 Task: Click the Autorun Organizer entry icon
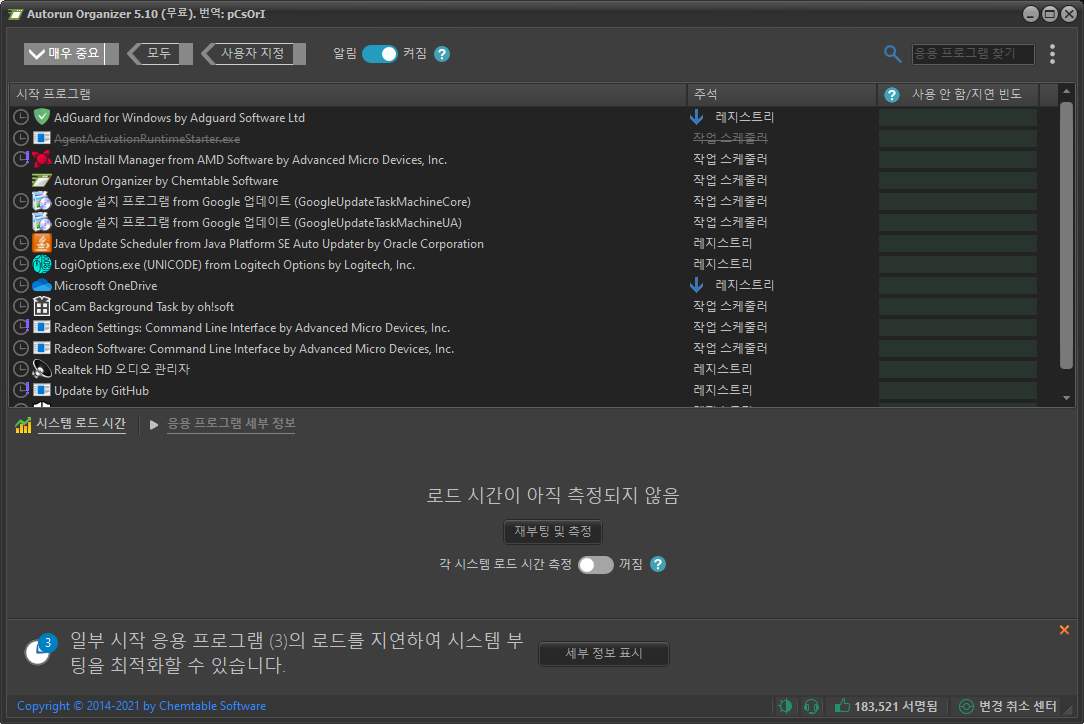[x=42, y=180]
